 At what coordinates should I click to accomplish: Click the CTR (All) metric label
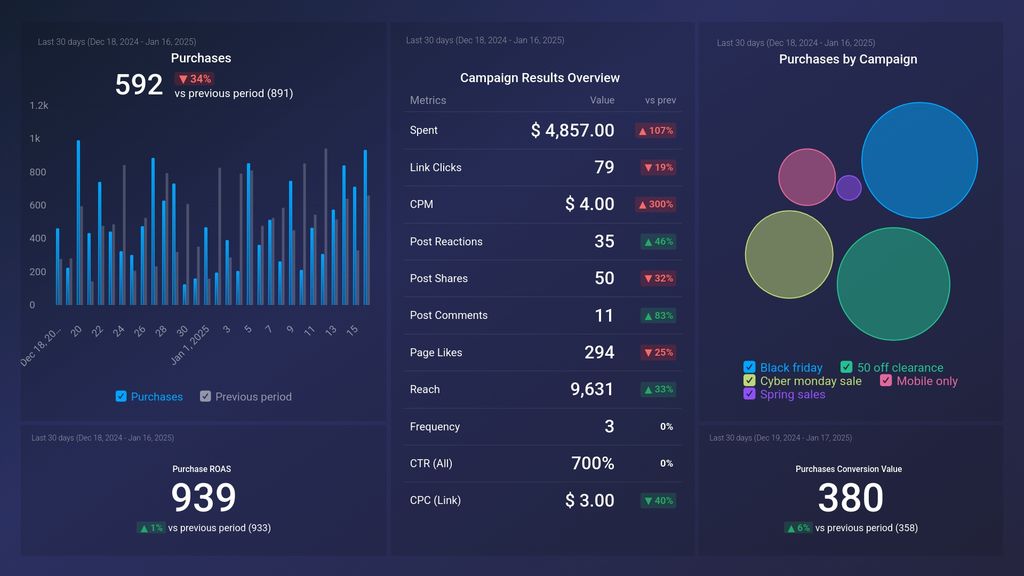[x=431, y=463]
